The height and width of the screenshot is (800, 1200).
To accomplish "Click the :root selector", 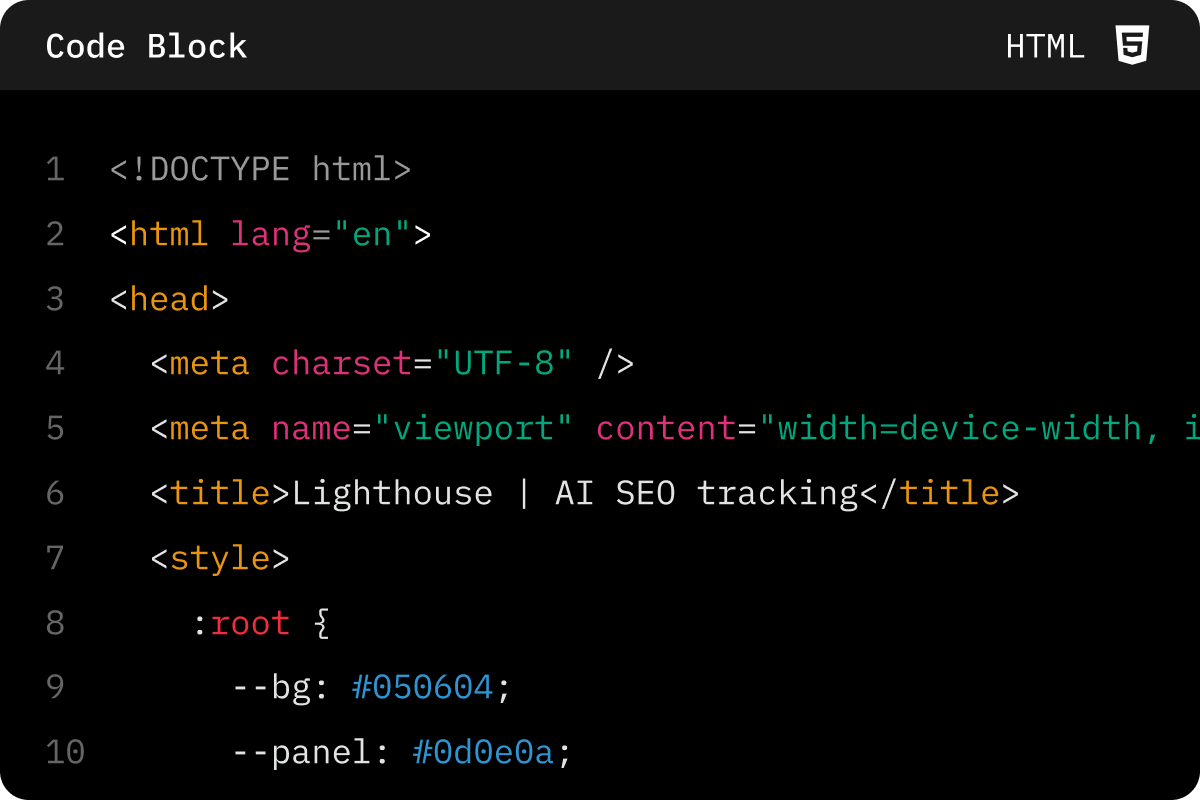I will tap(240, 623).
